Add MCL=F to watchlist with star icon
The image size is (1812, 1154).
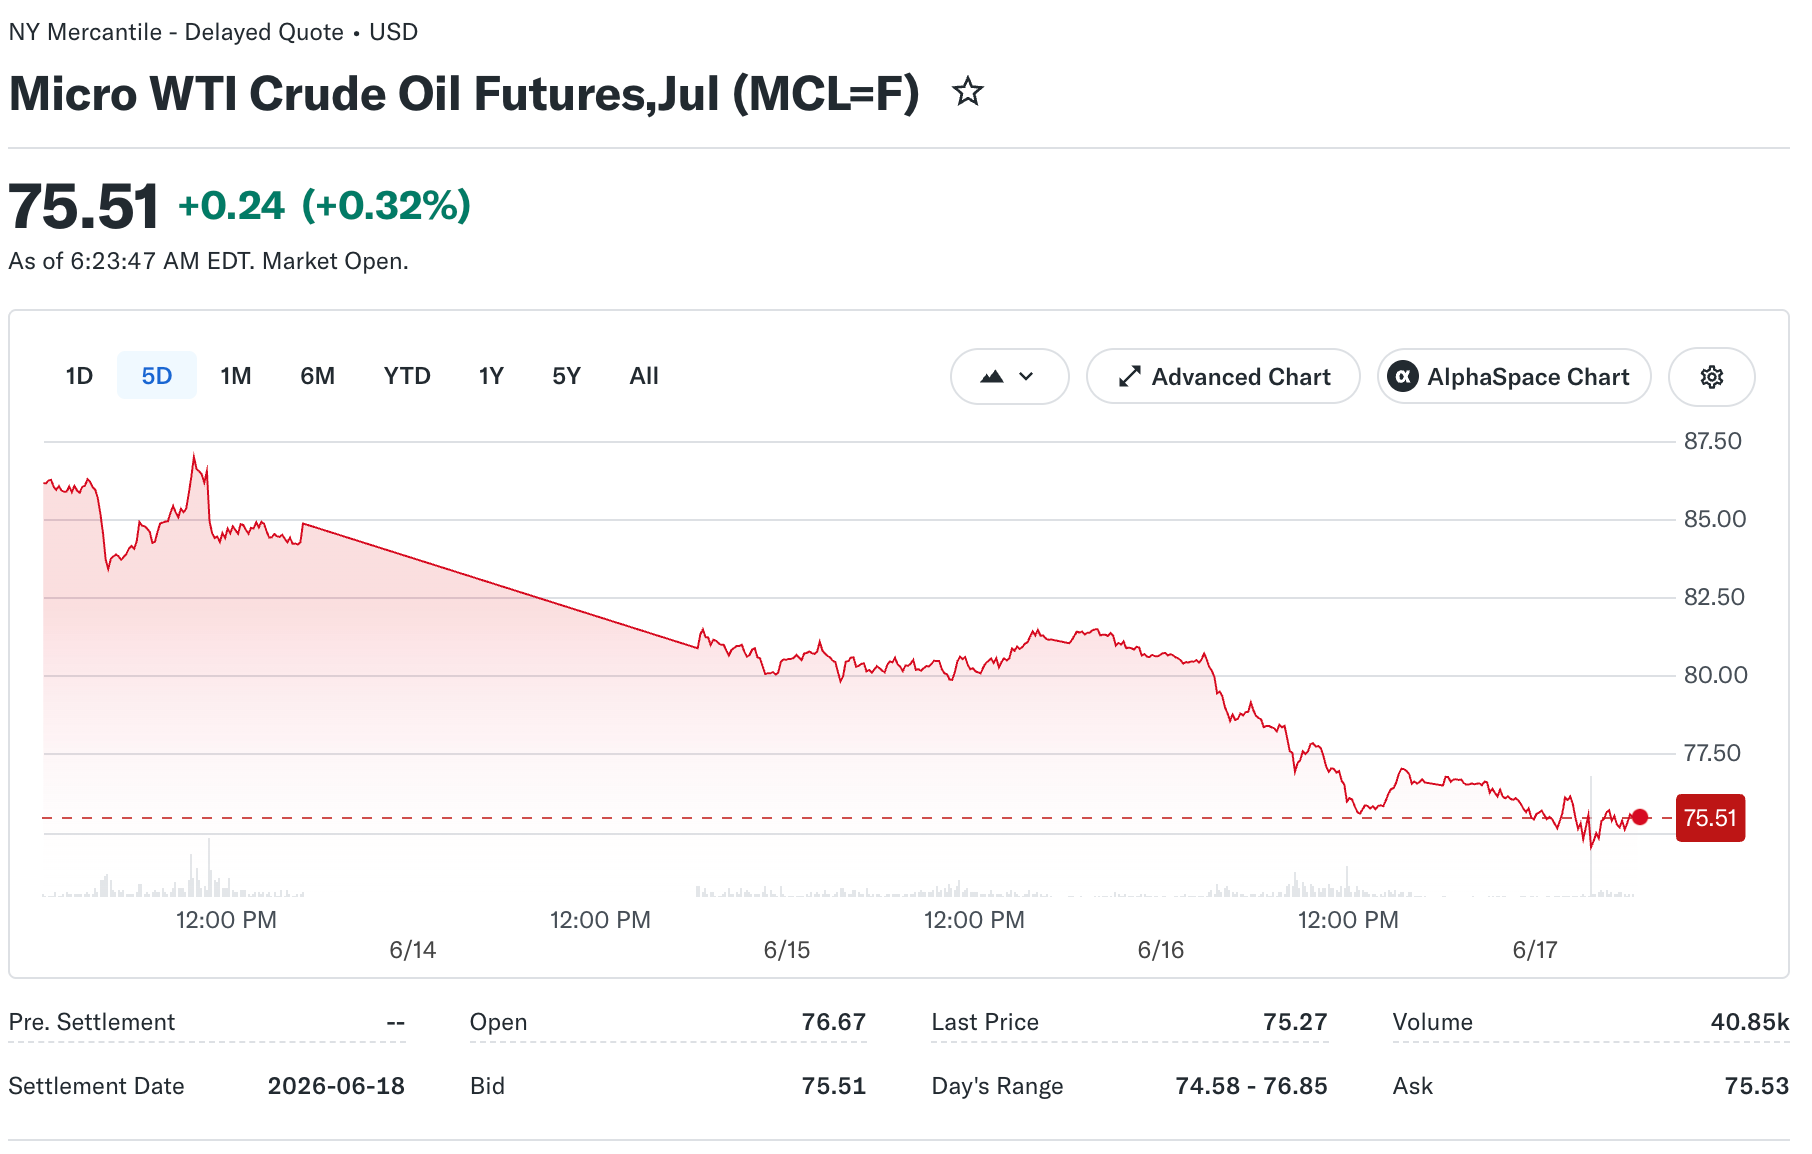click(x=967, y=92)
